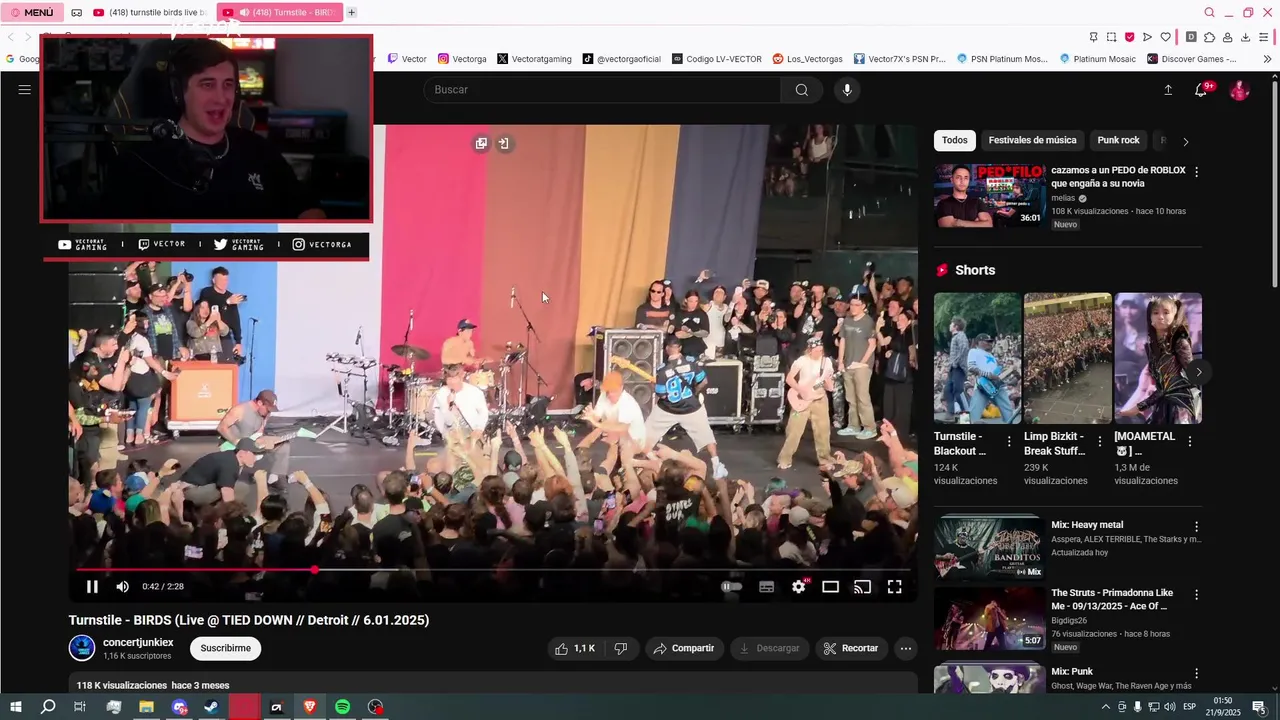
Task: Open options for Turnstile - Blackout short
Action: point(1009,441)
